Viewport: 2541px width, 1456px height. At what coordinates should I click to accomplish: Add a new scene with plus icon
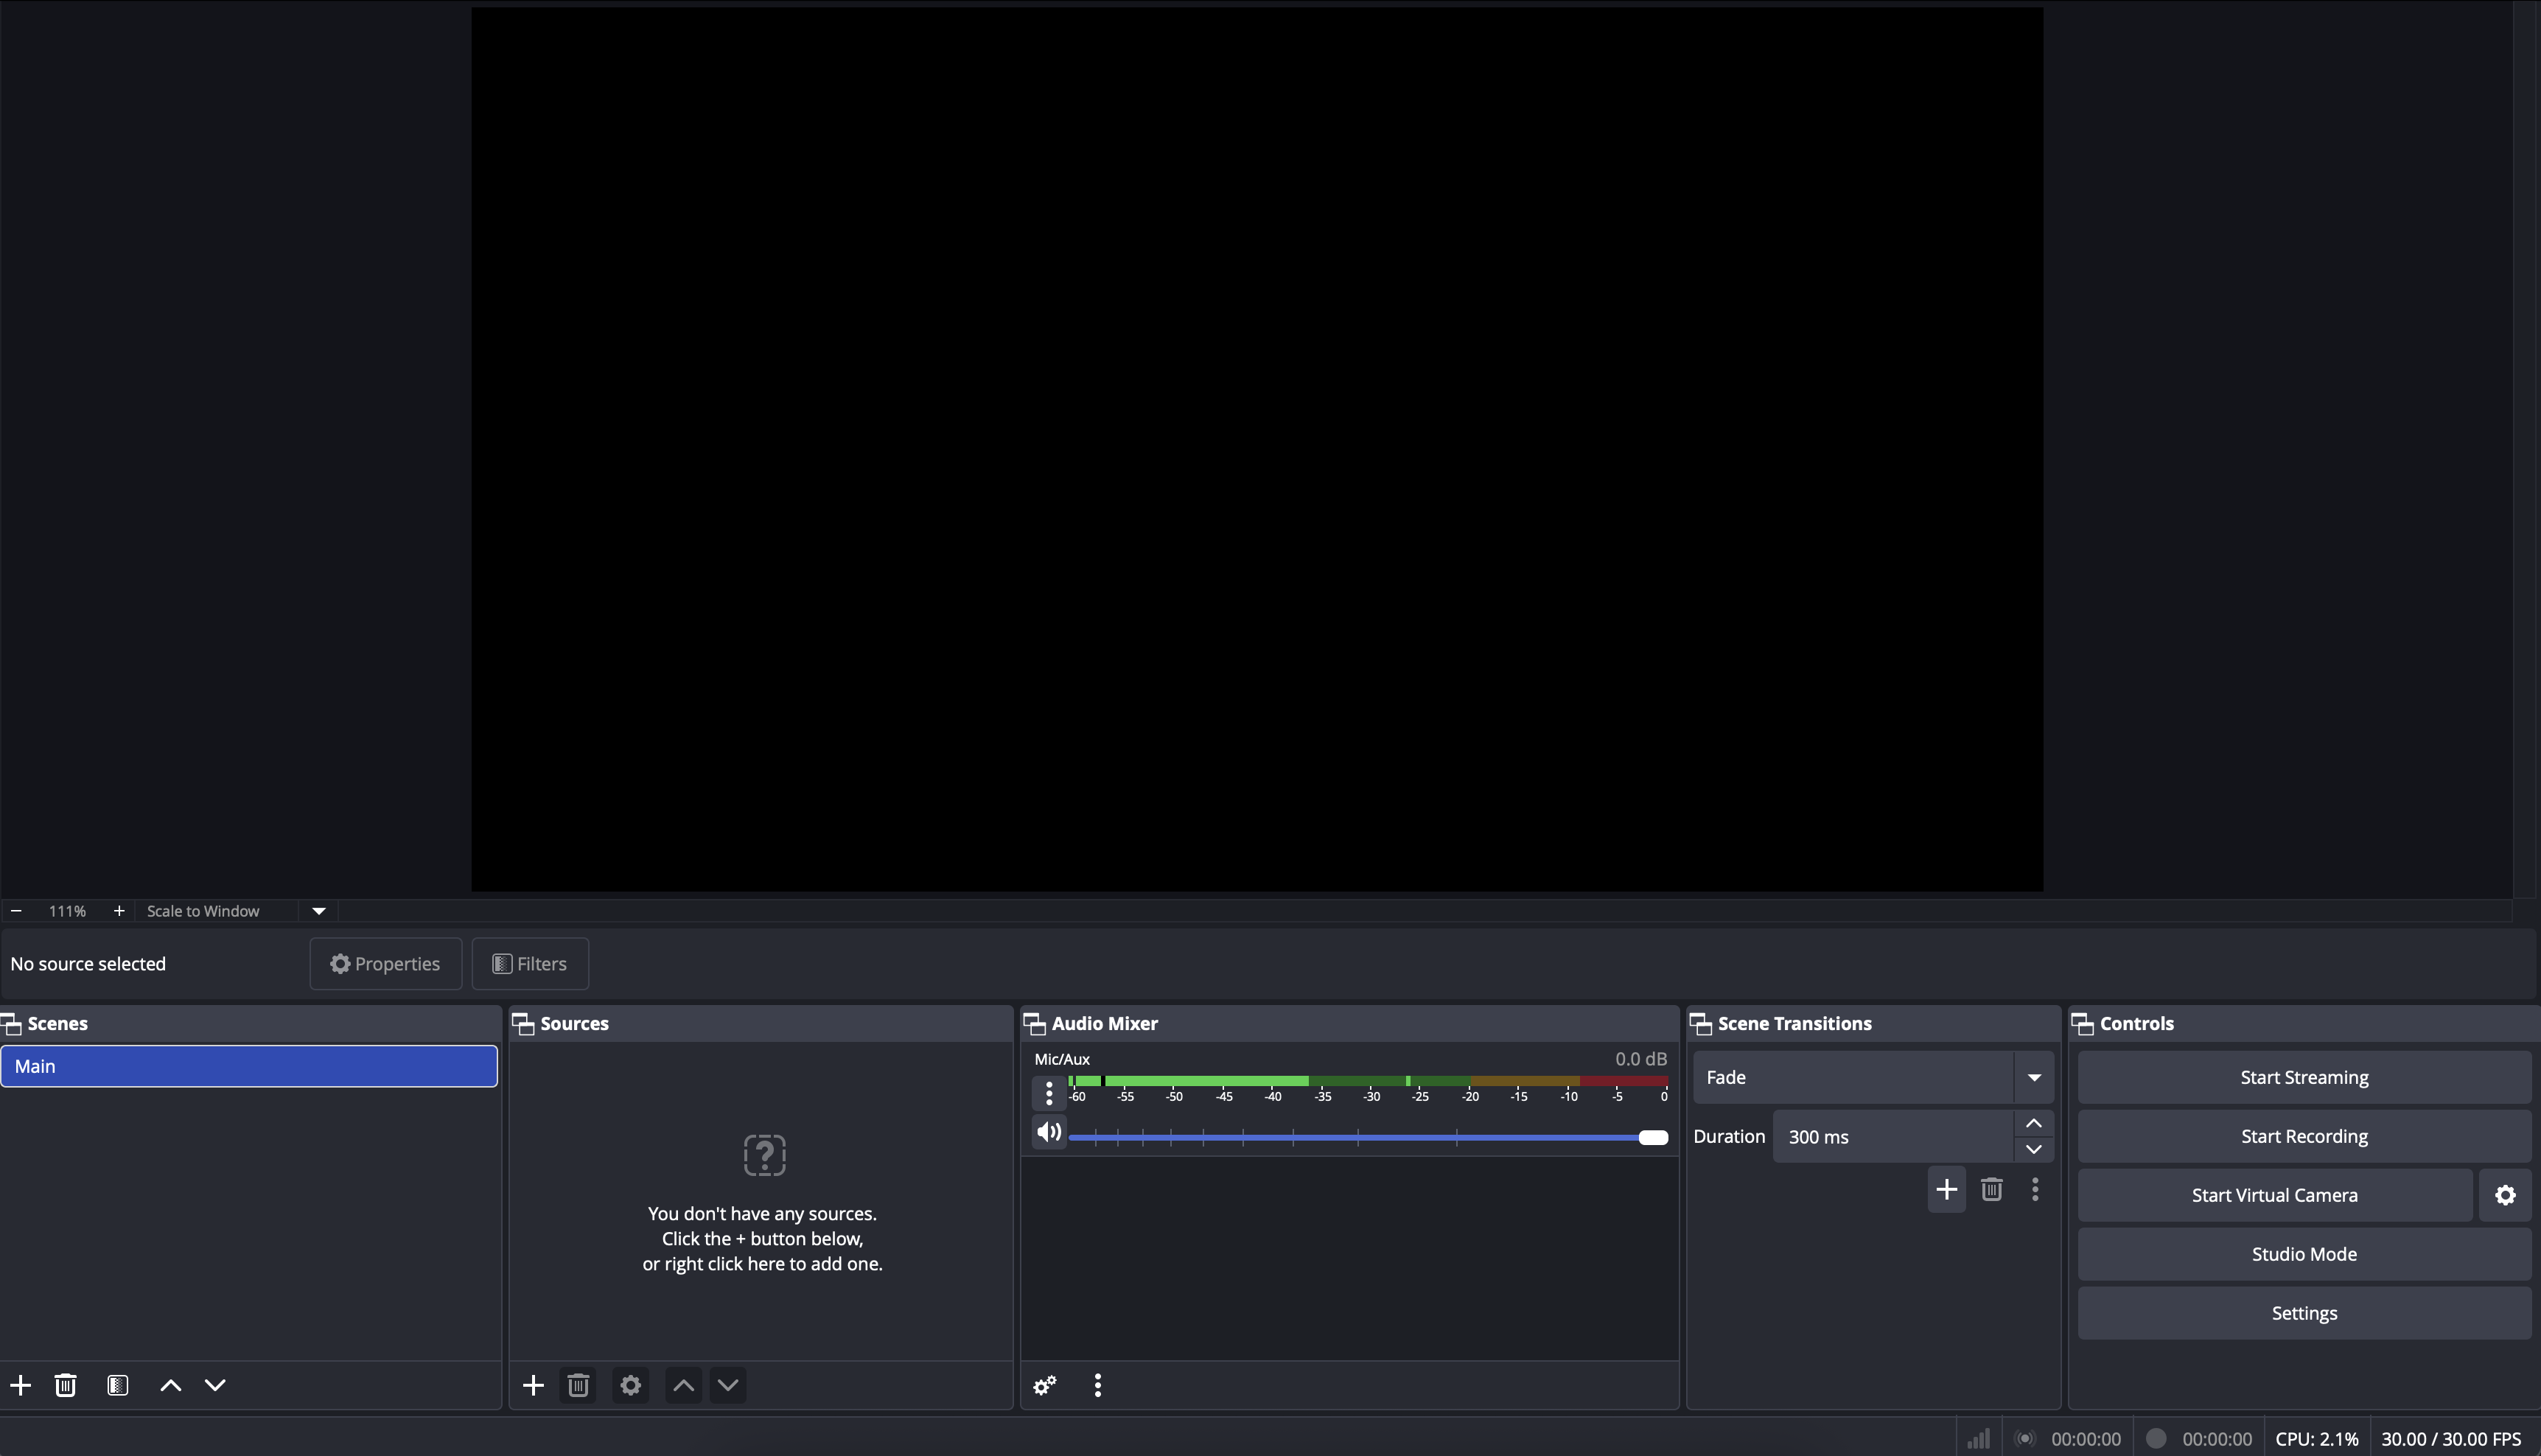[x=21, y=1385]
